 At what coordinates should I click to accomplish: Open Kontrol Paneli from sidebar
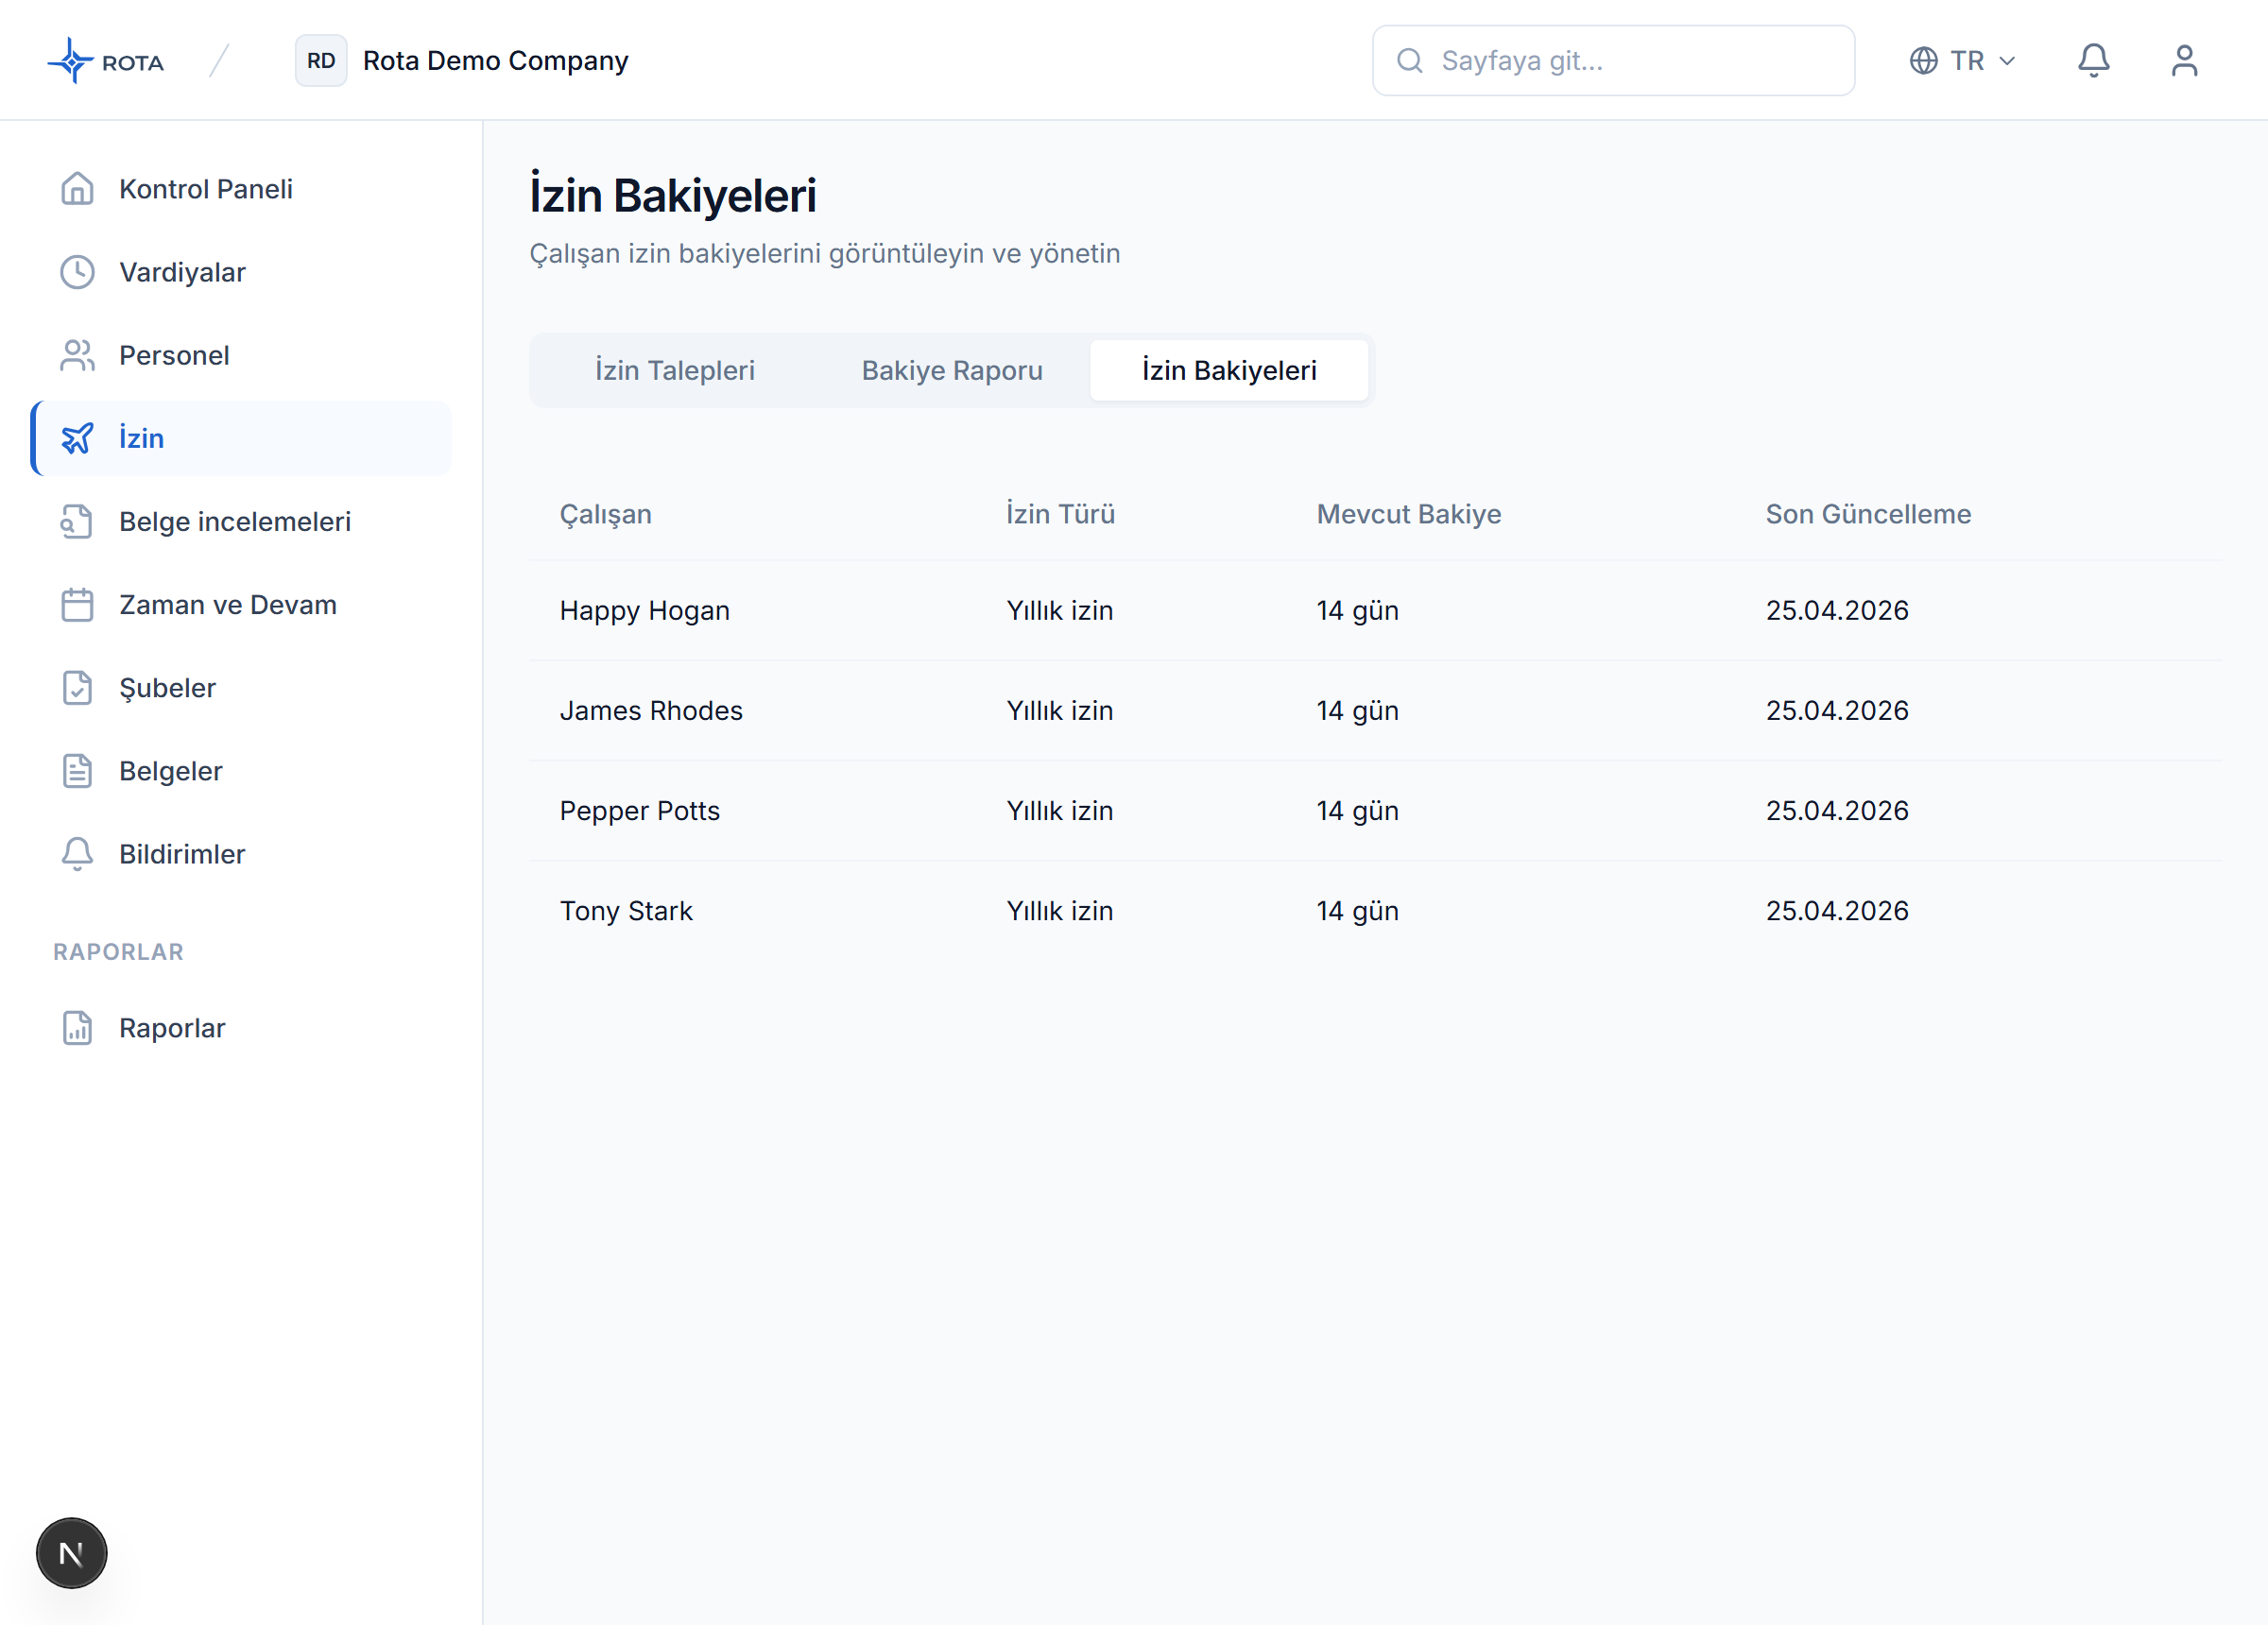[x=241, y=189]
